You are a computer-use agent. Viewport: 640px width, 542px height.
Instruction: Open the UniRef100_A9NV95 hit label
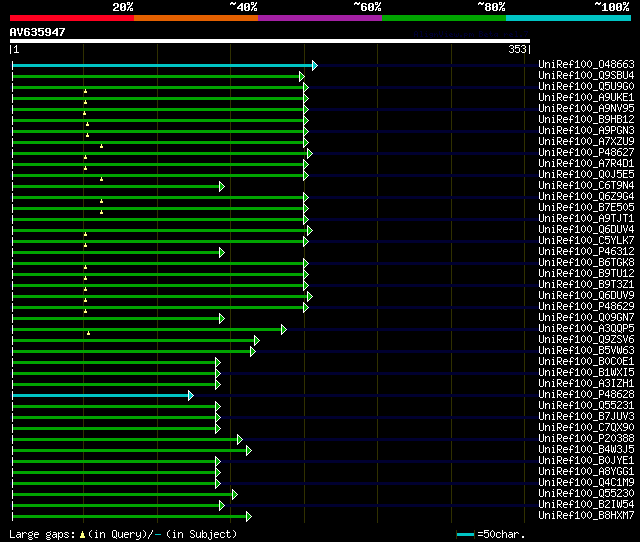click(586, 109)
